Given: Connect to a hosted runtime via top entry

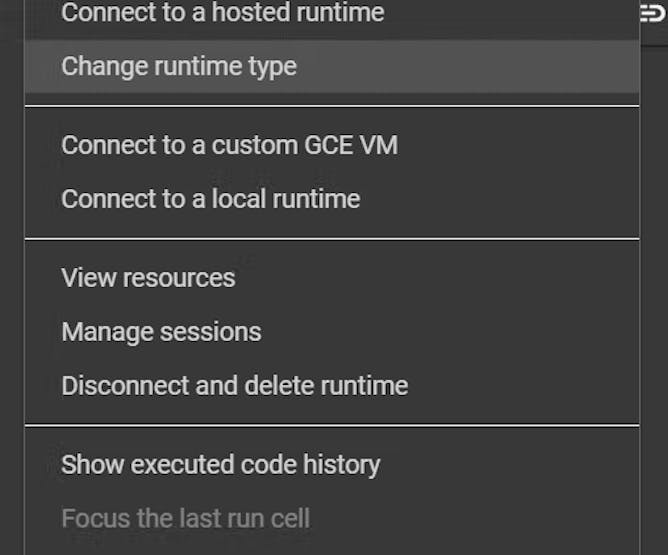Looking at the screenshot, I should (x=222, y=13).
